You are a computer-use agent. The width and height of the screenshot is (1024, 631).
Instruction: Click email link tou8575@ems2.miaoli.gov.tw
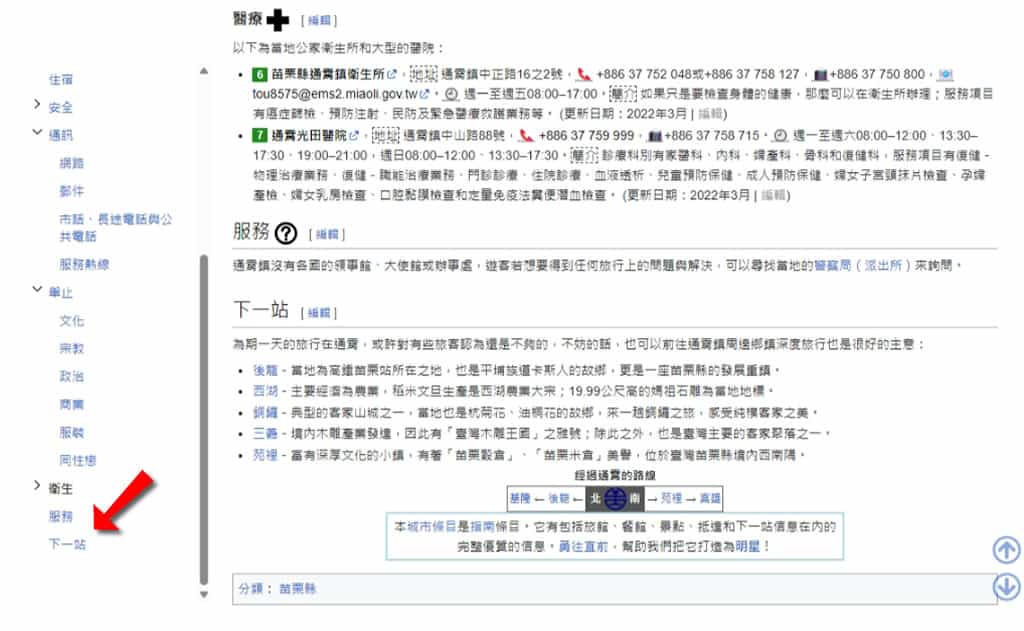pos(335,94)
